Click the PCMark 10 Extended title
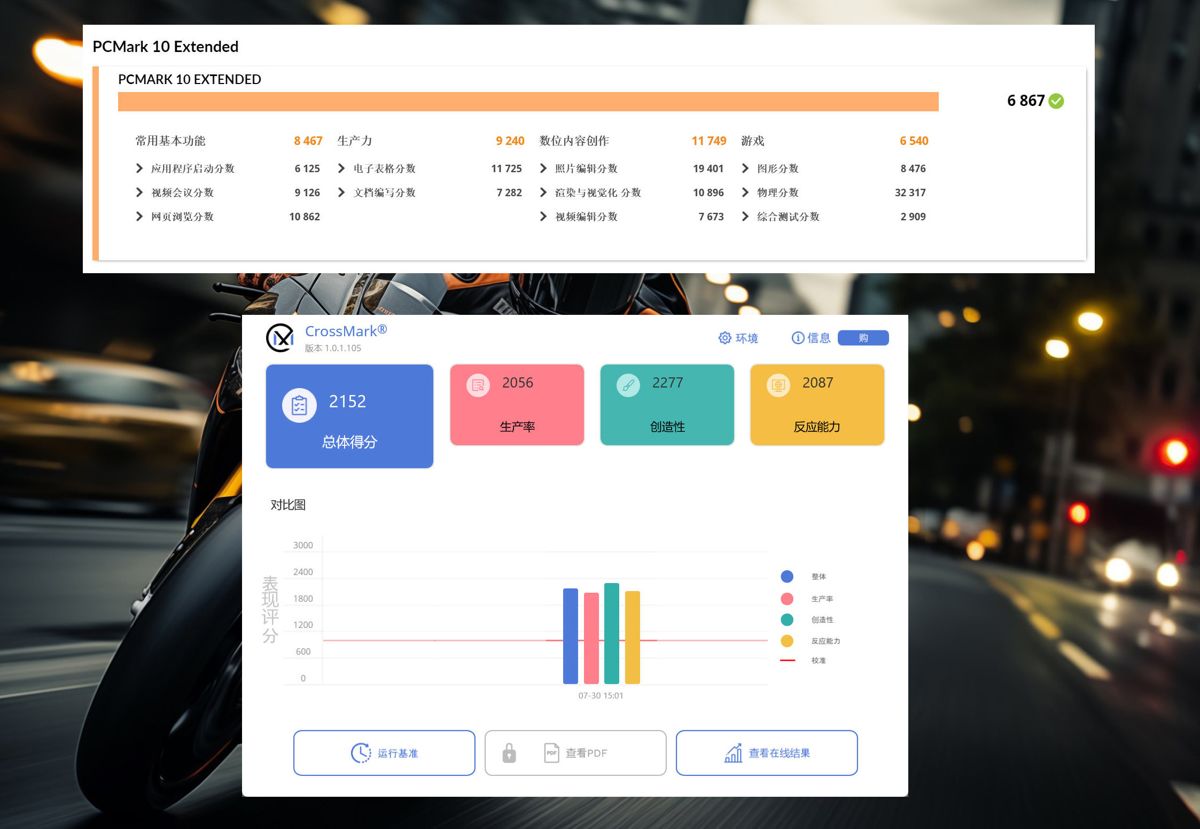Image resolution: width=1200 pixels, height=829 pixels. (x=165, y=47)
